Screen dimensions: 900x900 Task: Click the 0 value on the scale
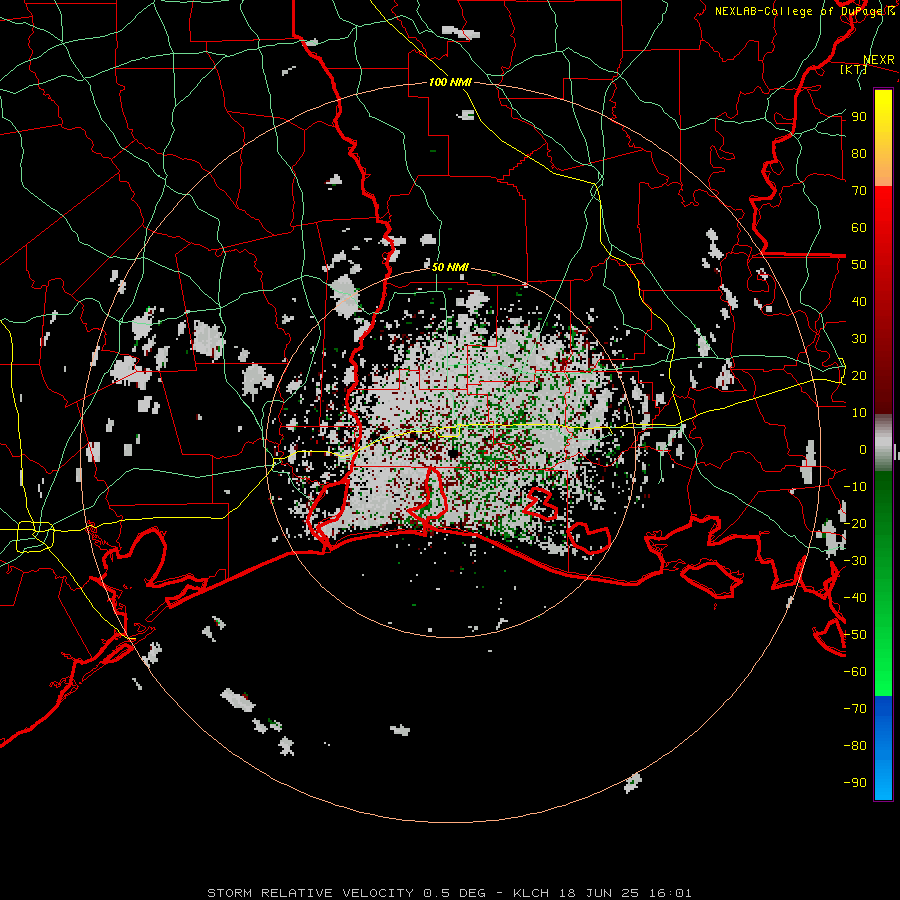point(863,449)
